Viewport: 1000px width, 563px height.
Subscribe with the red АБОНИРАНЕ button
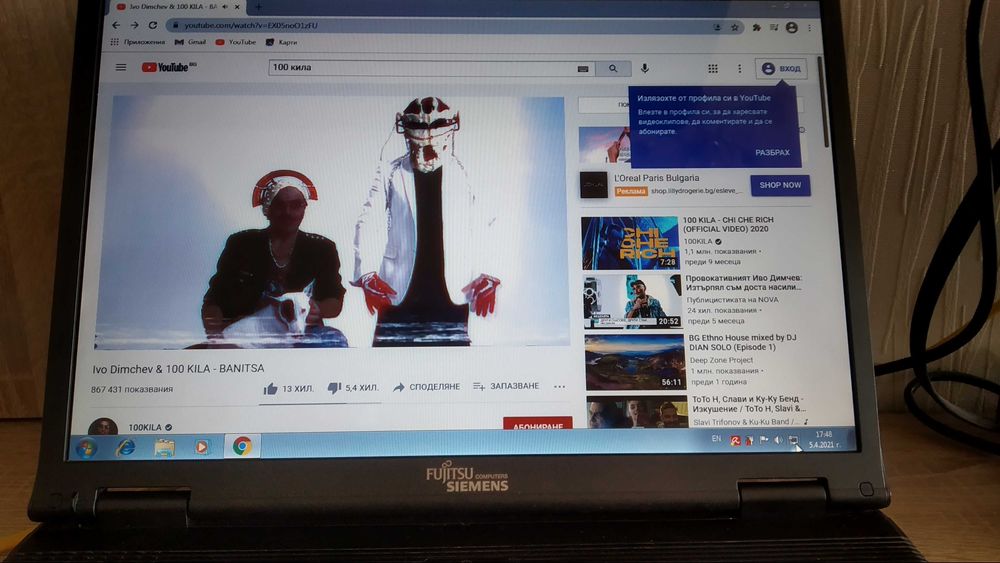pyautogui.click(x=538, y=424)
